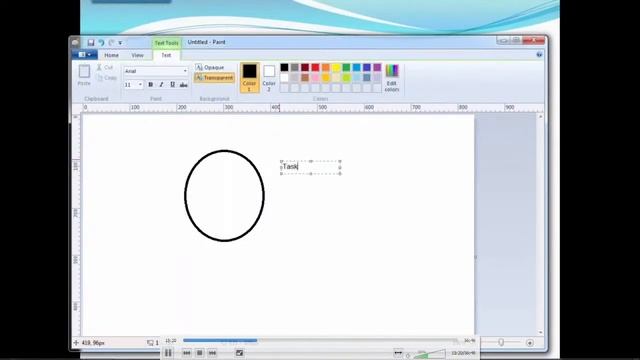This screenshot has height=360, width=640.
Task: Pick the black swatch in palette
Action: (x=284, y=67)
